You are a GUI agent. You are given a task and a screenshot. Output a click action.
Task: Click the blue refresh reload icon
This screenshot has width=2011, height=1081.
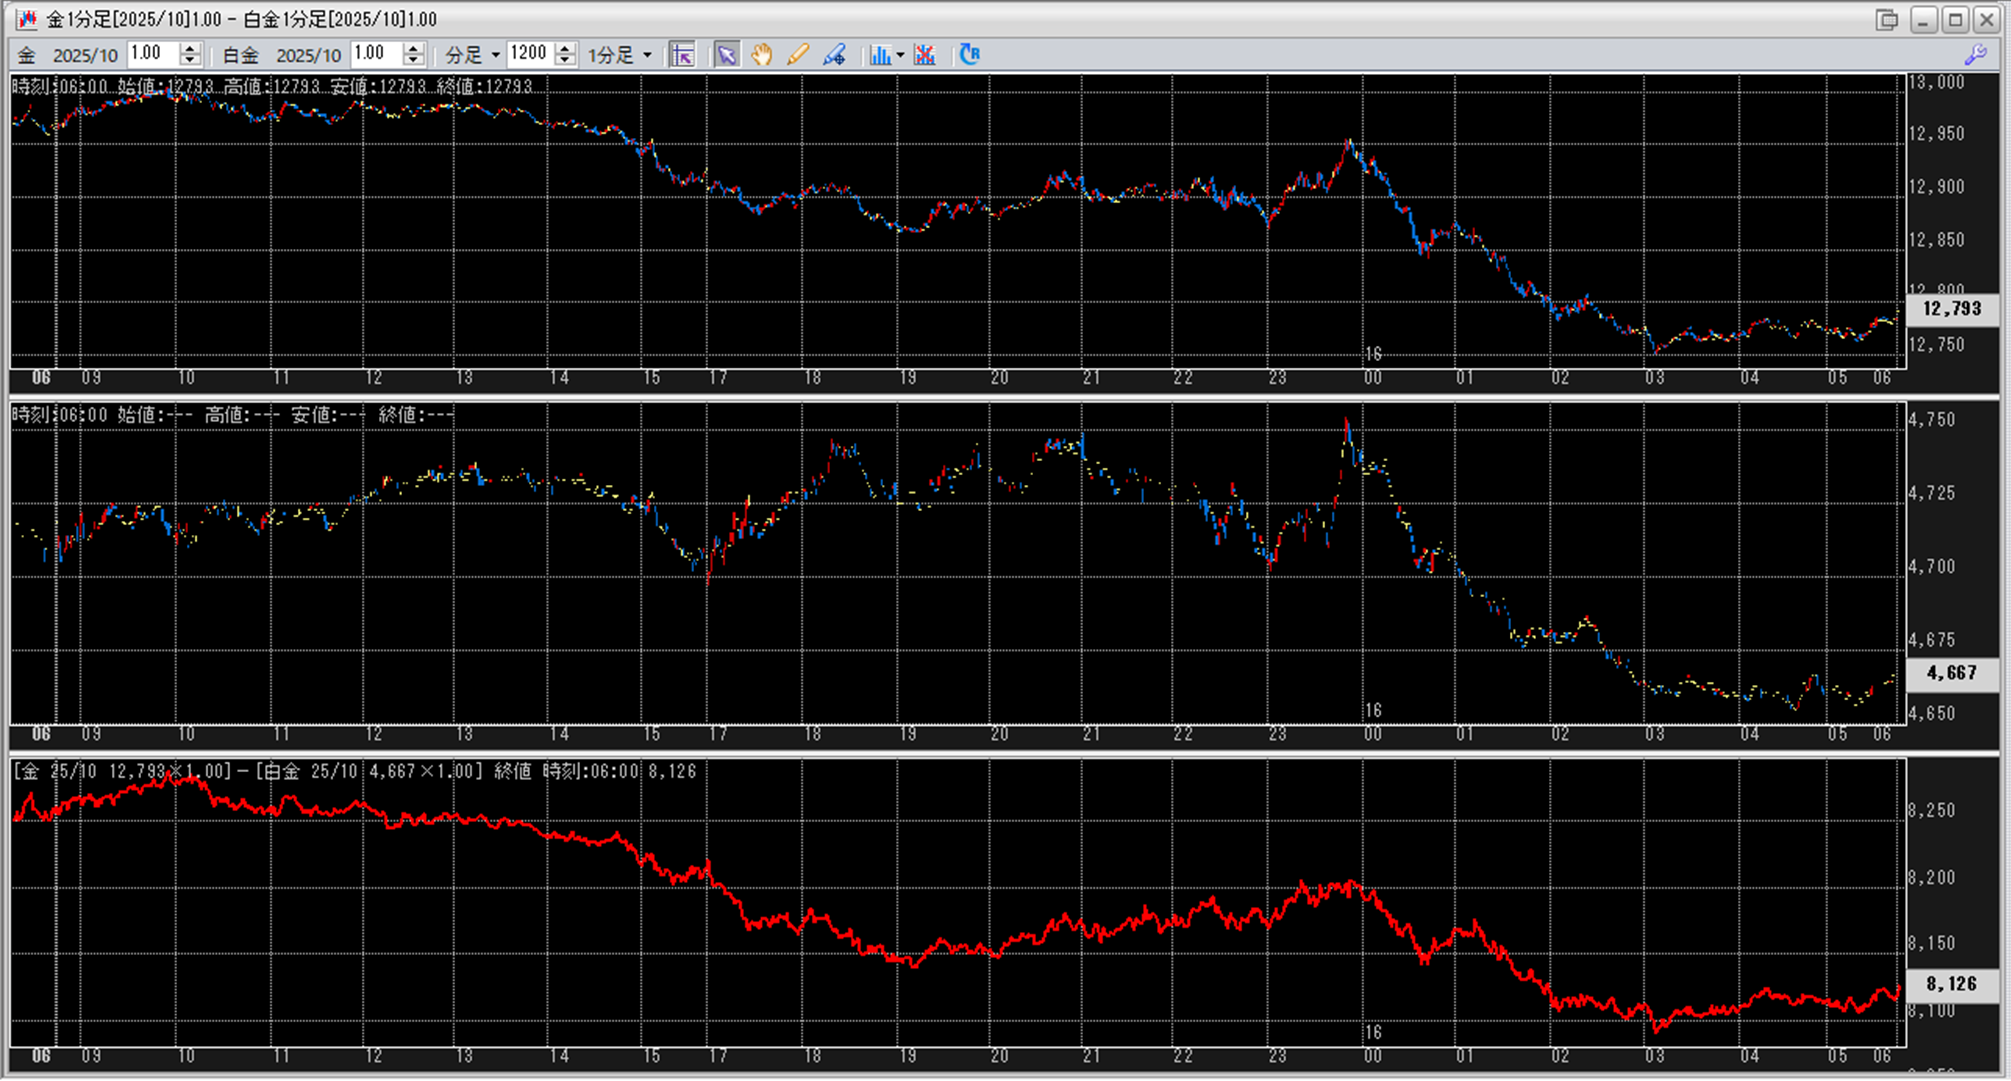(969, 55)
